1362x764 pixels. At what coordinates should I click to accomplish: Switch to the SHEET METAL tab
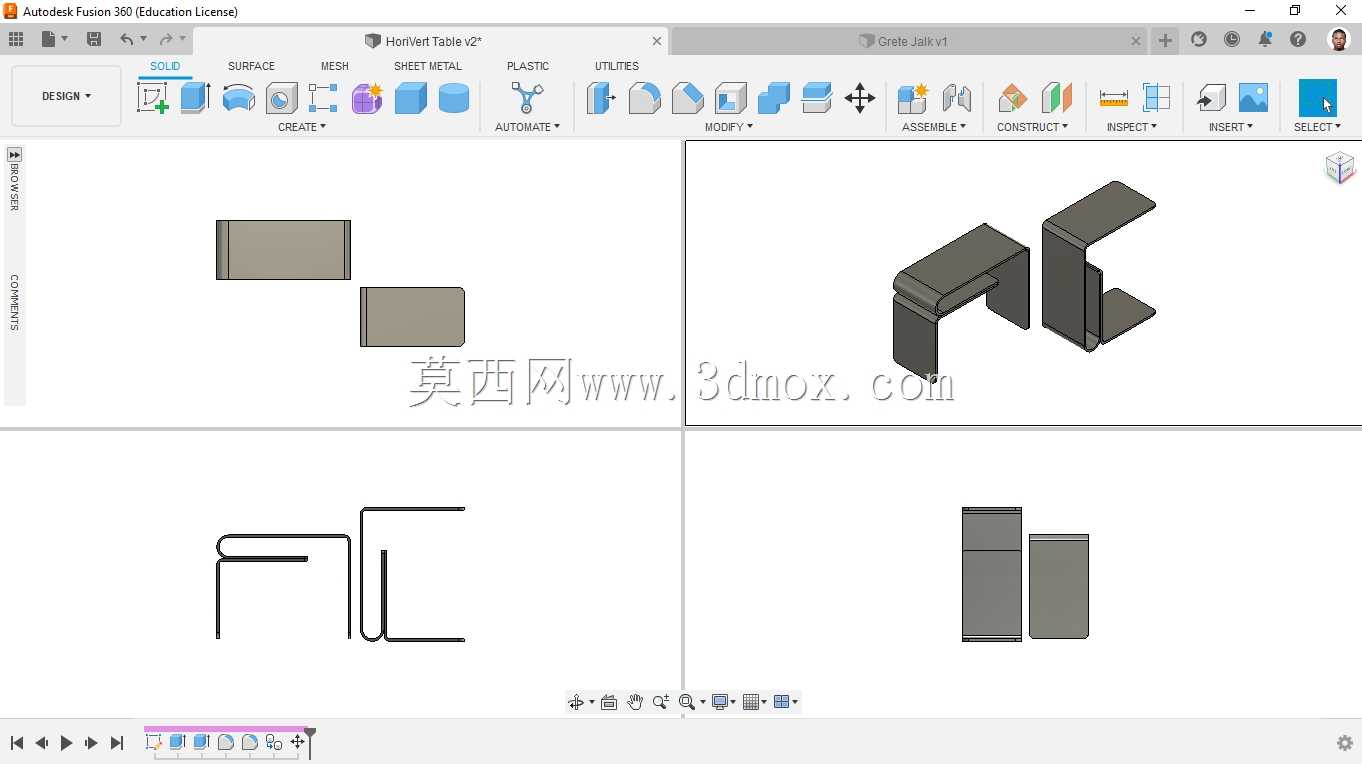428,66
